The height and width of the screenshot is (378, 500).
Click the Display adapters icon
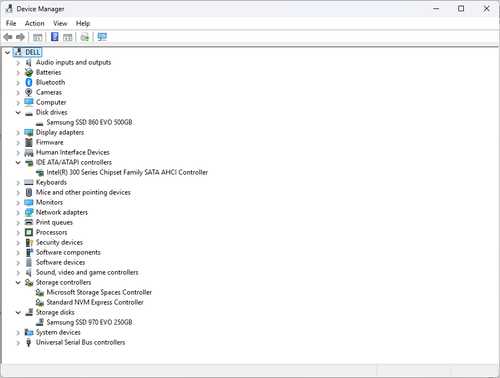[x=29, y=133]
